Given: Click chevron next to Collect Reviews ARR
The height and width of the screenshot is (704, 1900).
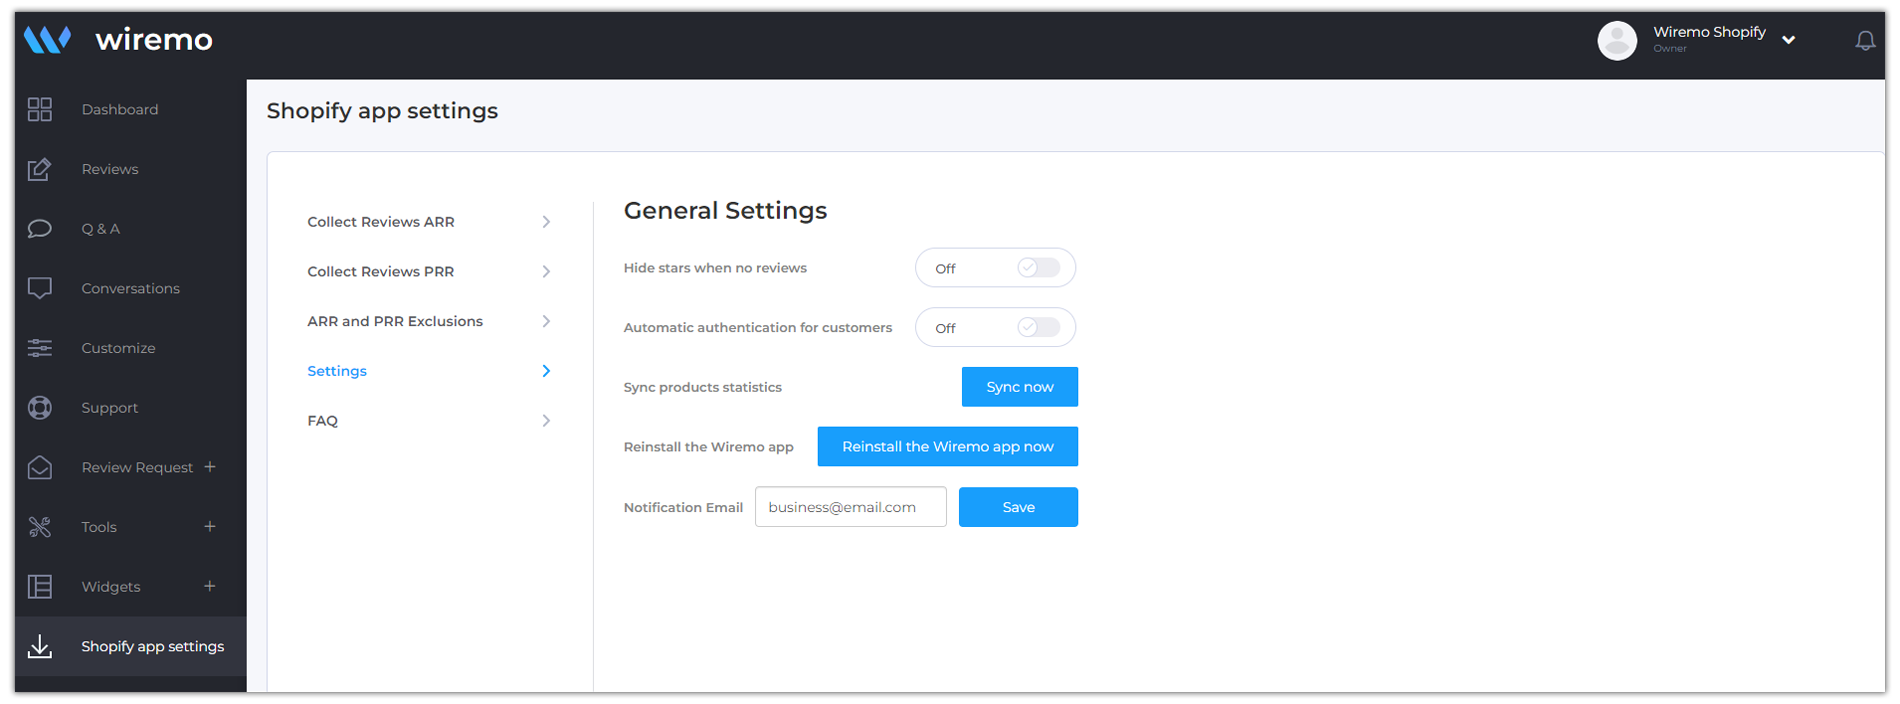Looking at the screenshot, I should click(546, 222).
